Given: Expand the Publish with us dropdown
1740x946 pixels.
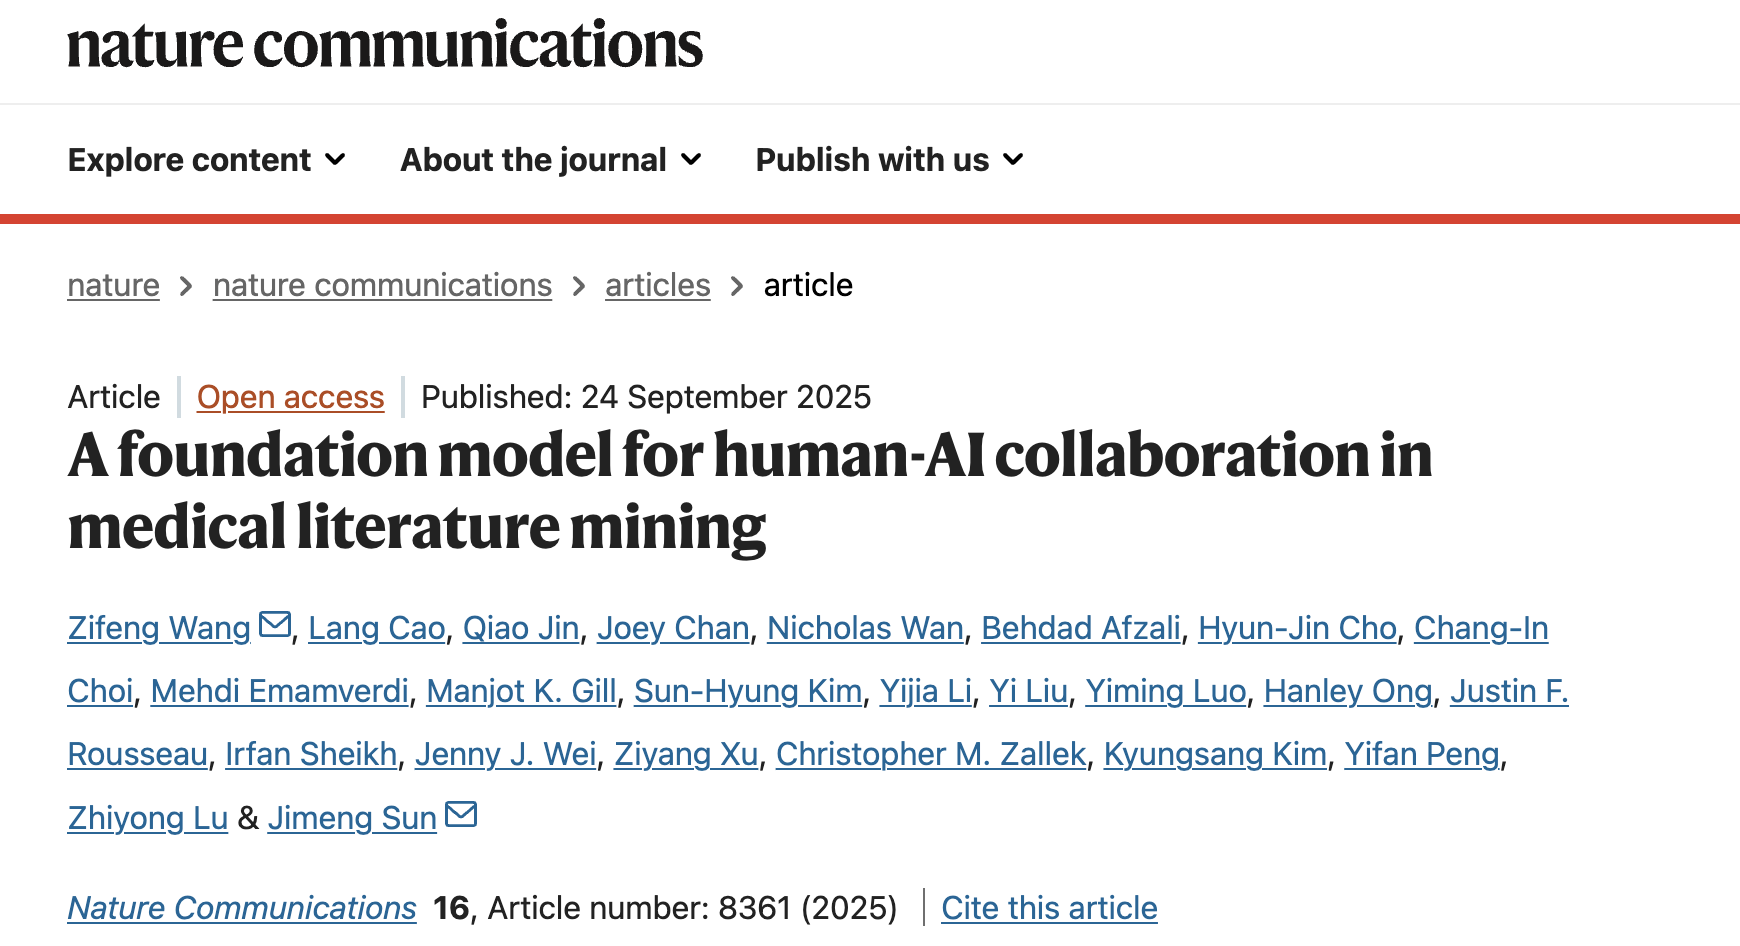Looking at the screenshot, I should pyautogui.click(x=888, y=160).
